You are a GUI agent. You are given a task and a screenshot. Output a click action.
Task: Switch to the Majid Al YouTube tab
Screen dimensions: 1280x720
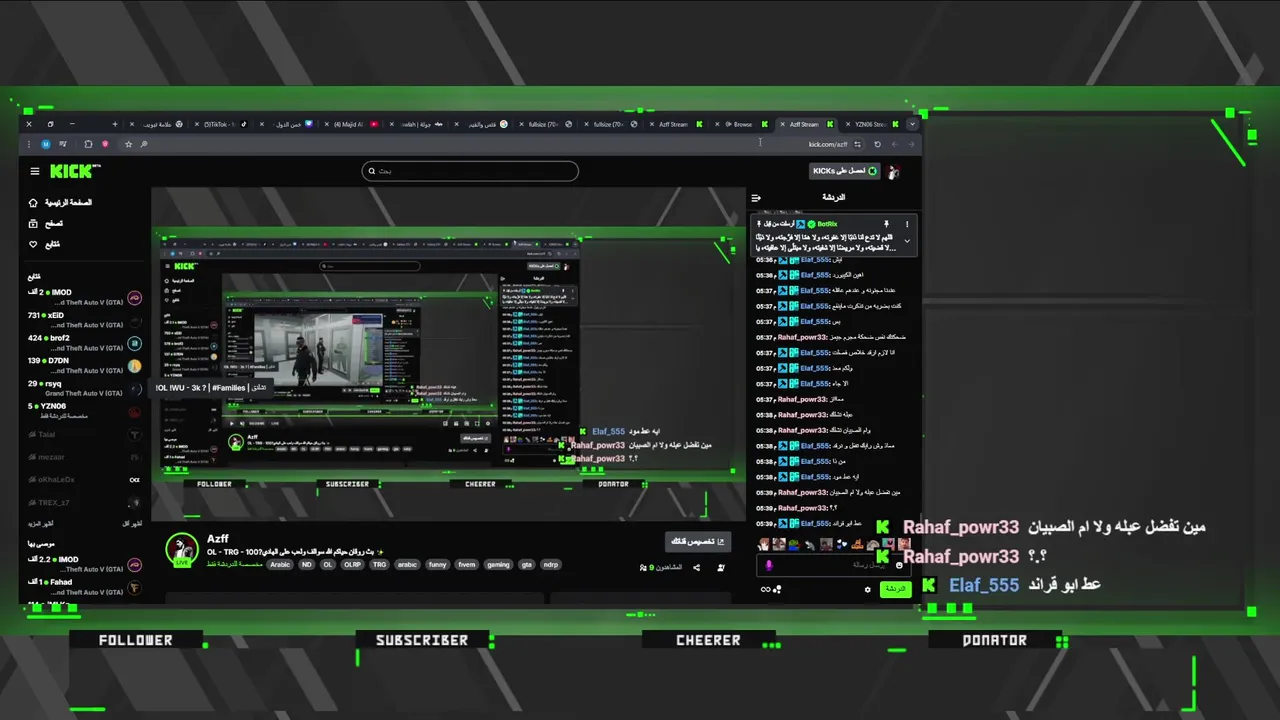point(349,124)
